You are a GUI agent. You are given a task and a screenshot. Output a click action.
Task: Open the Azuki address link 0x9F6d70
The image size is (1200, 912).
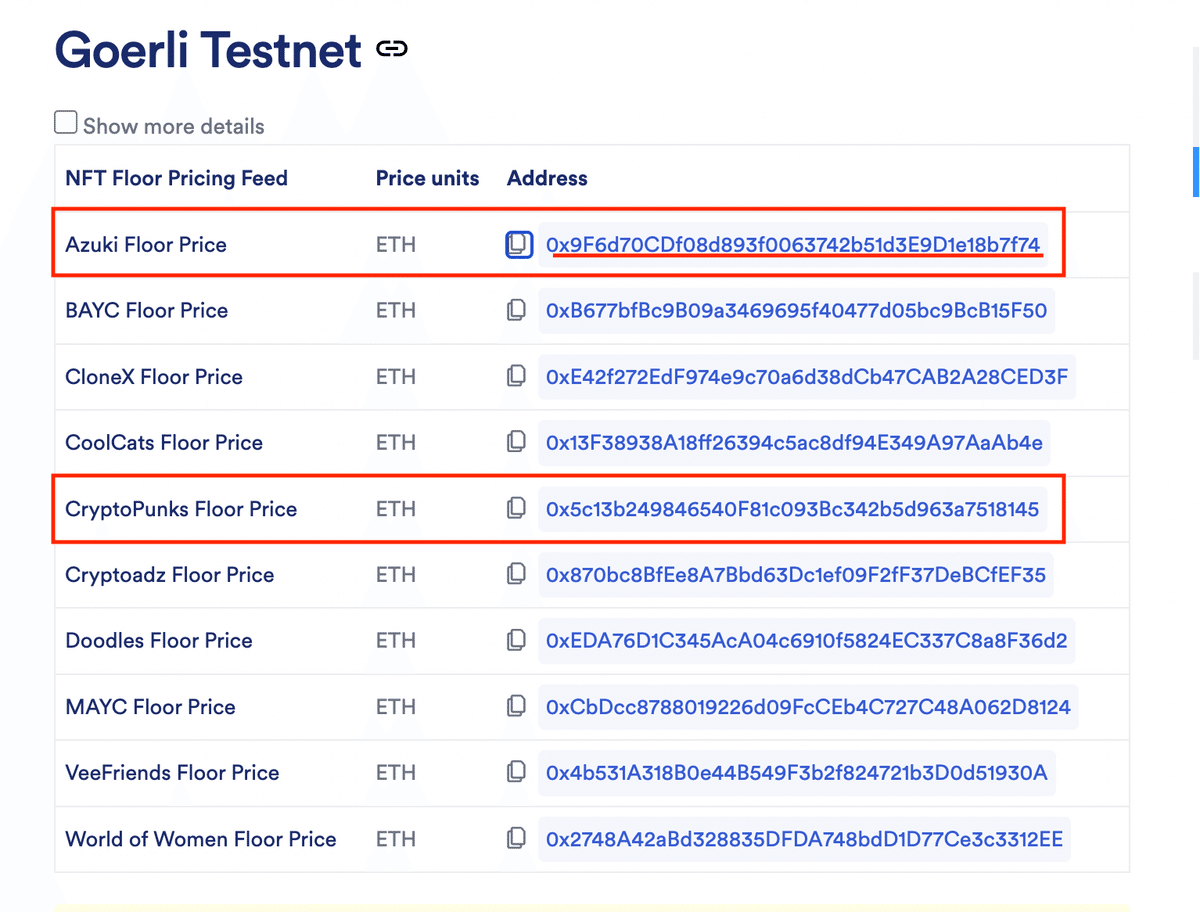pyautogui.click(x=793, y=244)
